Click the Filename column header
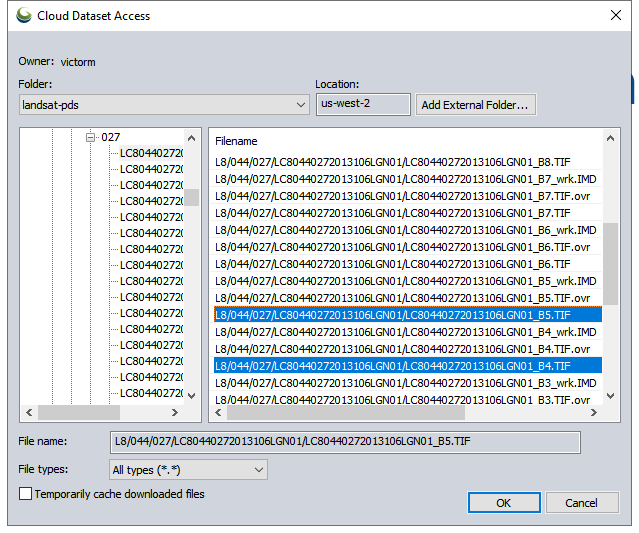This screenshot has width=639, height=533. [236, 142]
